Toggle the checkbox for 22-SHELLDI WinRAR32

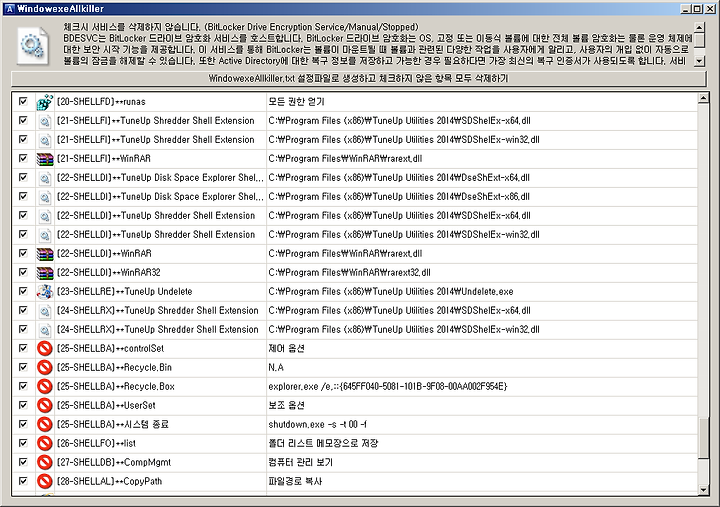[23, 272]
